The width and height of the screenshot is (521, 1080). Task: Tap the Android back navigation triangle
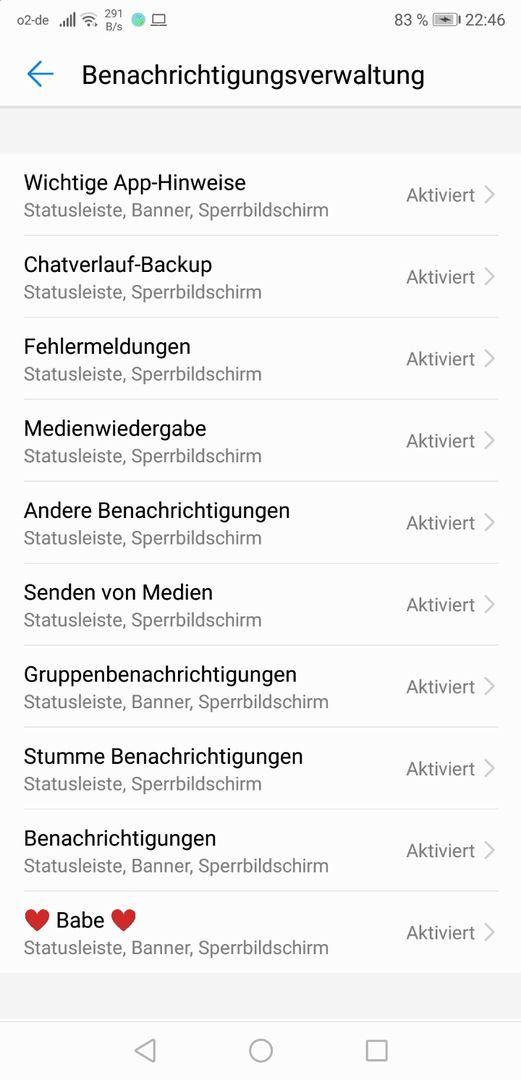(x=145, y=1050)
